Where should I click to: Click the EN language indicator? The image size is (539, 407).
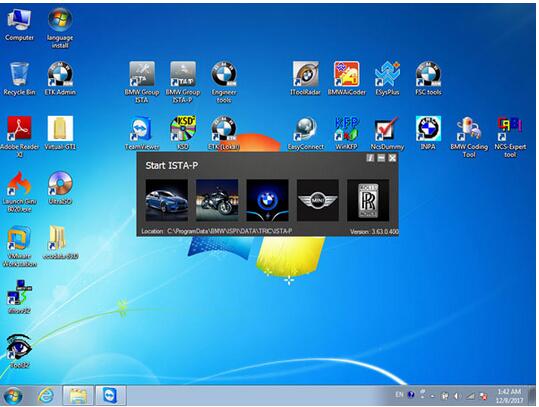pyautogui.click(x=399, y=395)
